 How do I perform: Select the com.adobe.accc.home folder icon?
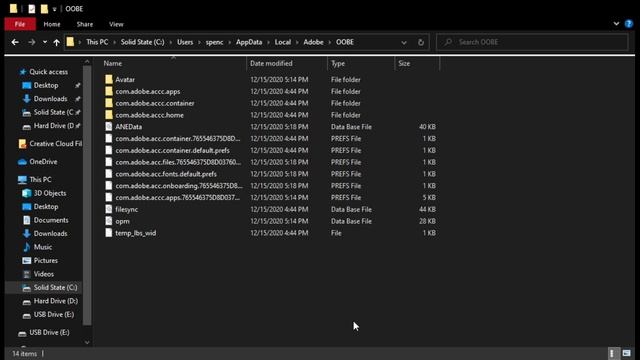click(x=109, y=115)
